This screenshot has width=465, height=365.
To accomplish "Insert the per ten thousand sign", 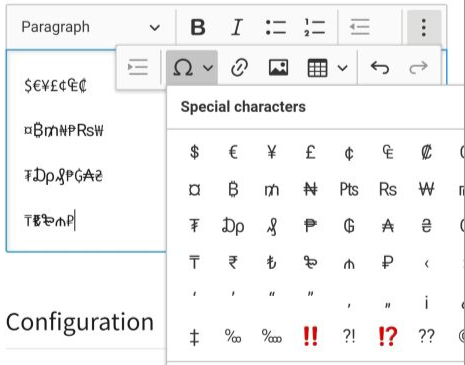I will [x=272, y=337].
